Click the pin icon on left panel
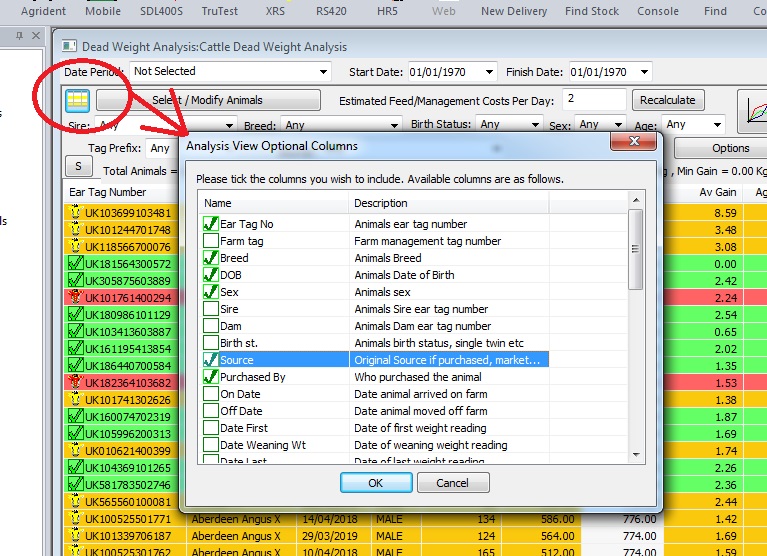Image resolution: width=767 pixels, height=556 pixels. point(21,37)
